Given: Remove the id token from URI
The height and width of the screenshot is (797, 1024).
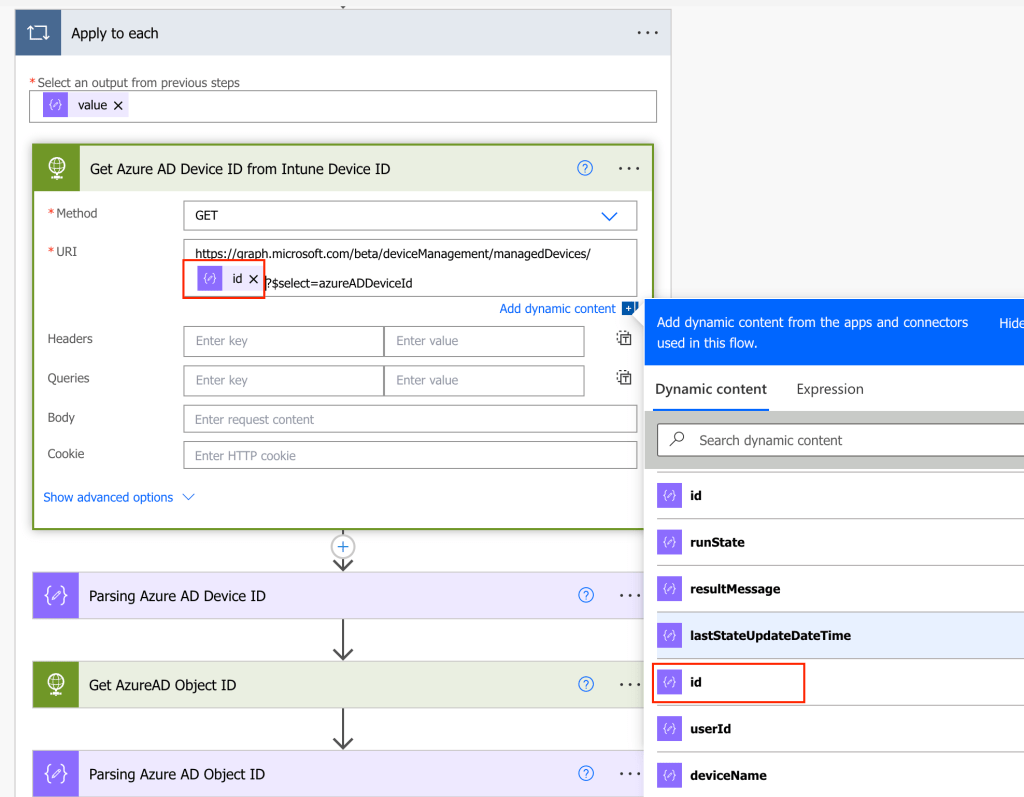Looking at the screenshot, I should (x=253, y=279).
